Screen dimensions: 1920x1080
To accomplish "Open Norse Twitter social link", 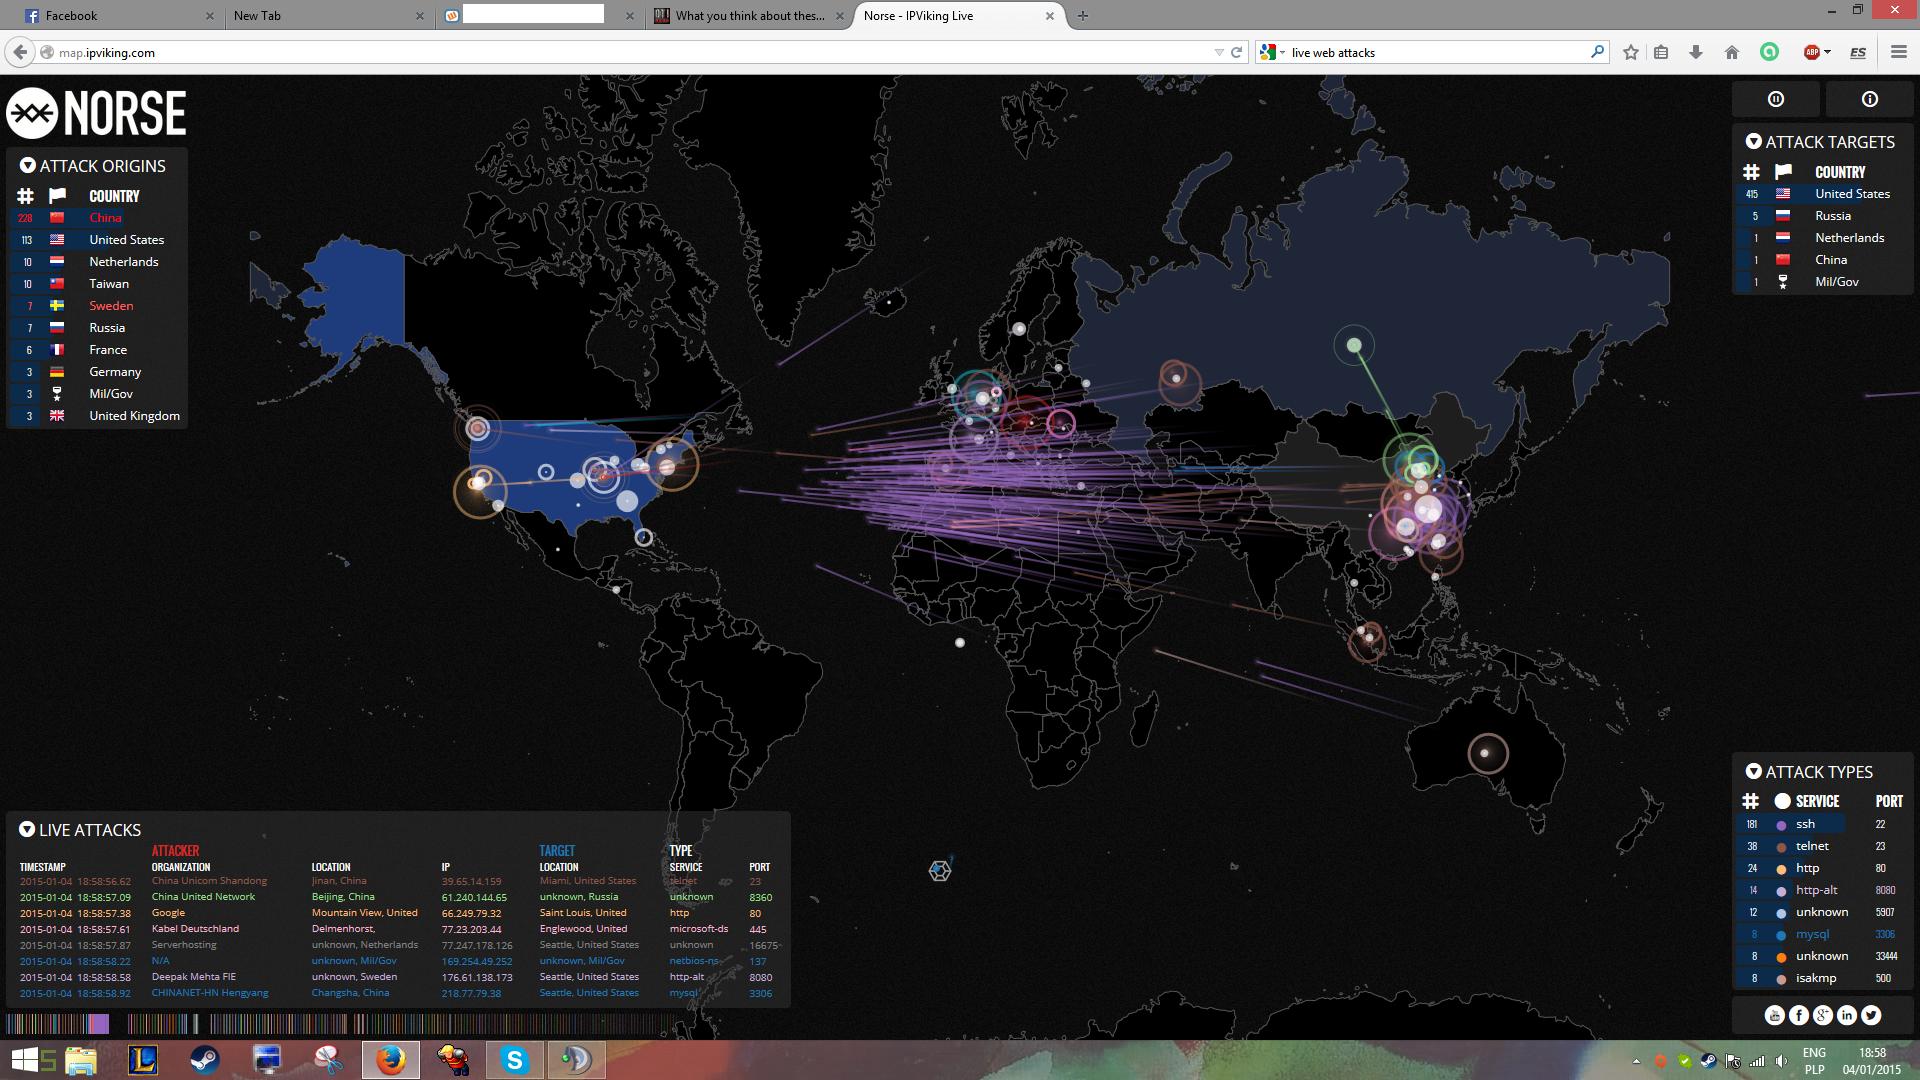I will (1870, 1015).
